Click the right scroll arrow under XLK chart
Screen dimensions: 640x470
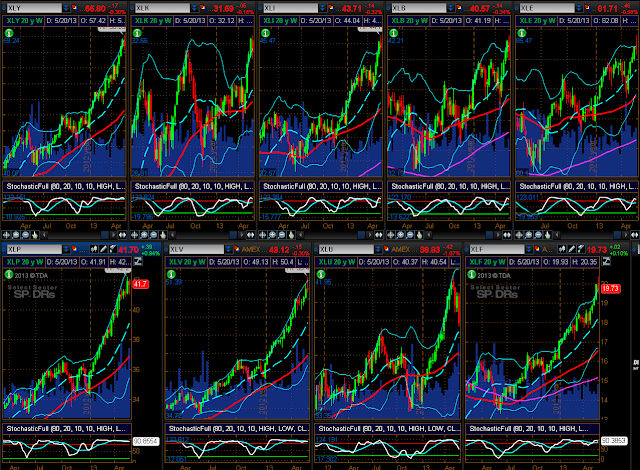click(x=241, y=235)
